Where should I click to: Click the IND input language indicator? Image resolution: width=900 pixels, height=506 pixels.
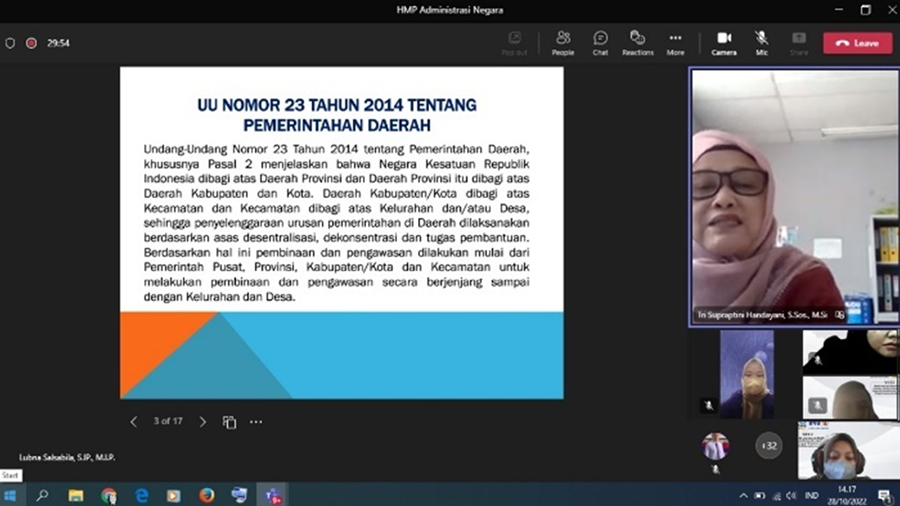812,495
